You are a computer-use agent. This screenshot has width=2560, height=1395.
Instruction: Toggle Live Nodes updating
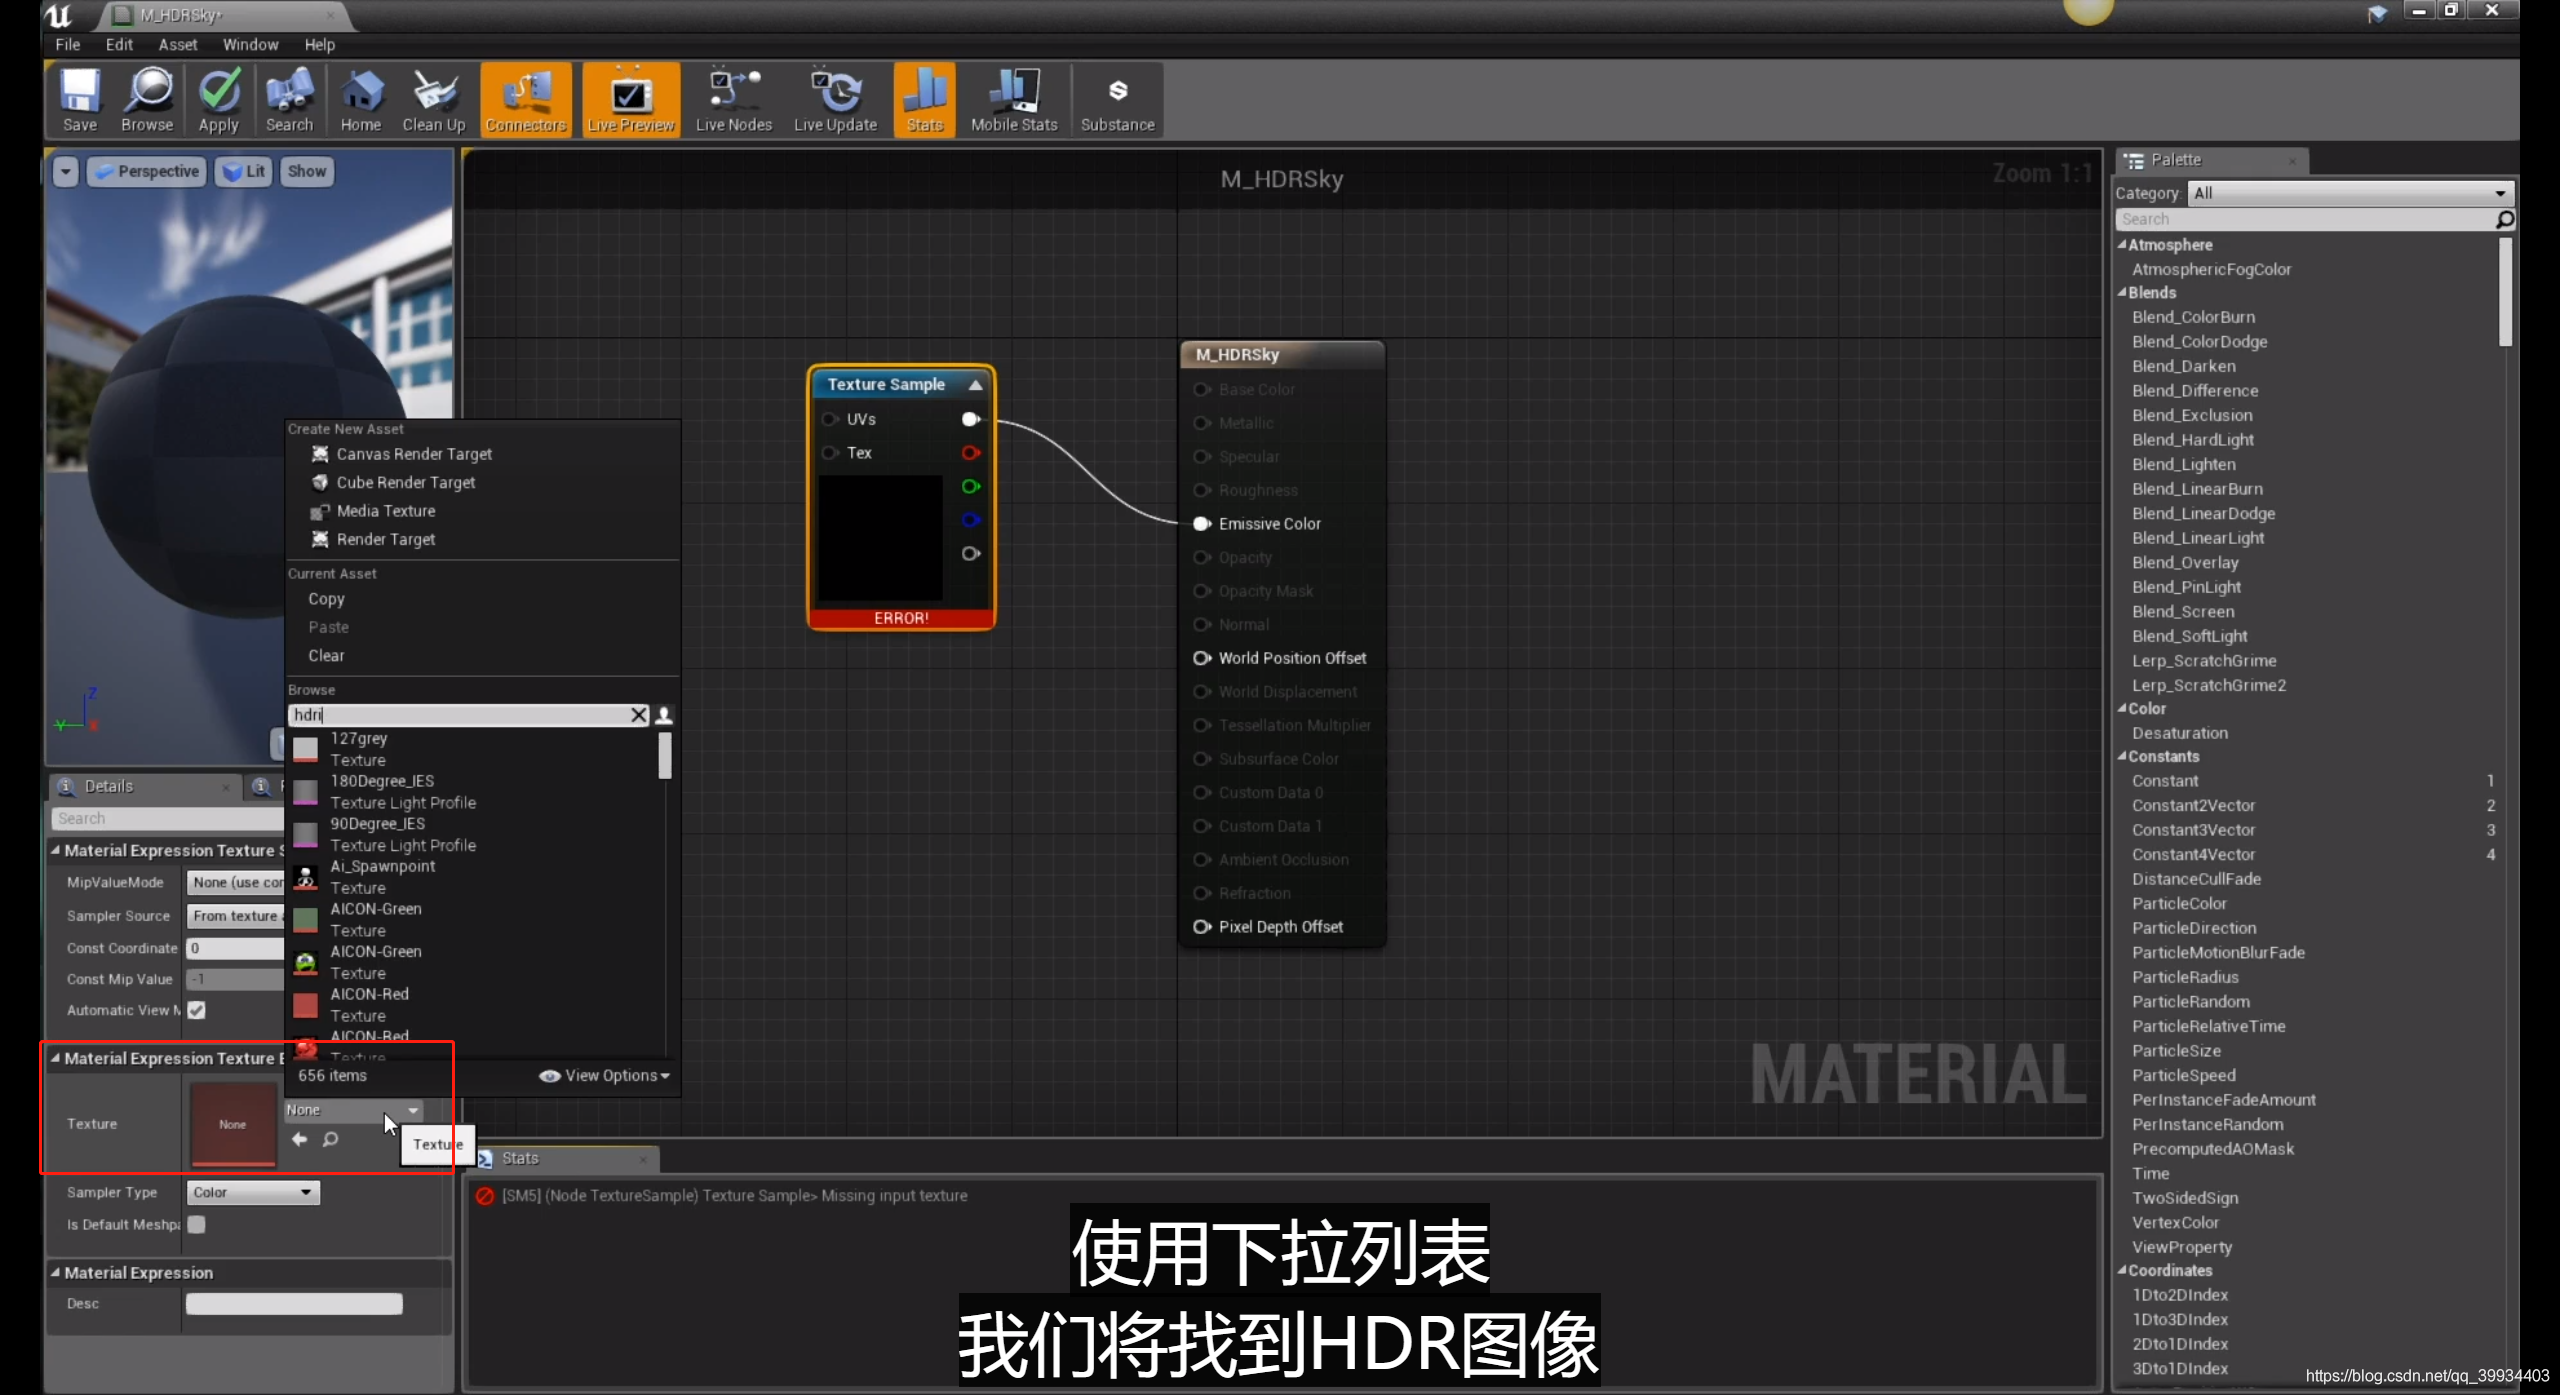[733, 99]
